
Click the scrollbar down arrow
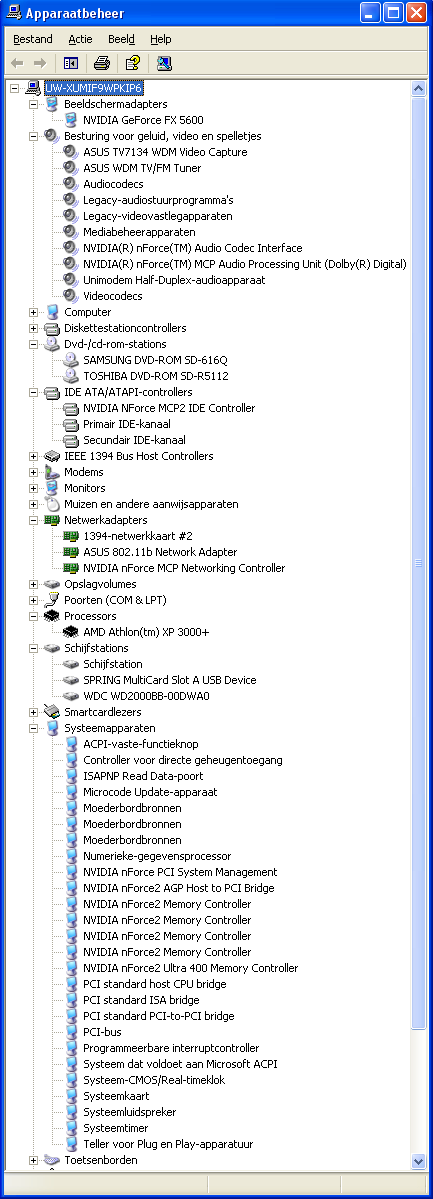pos(418,1162)
